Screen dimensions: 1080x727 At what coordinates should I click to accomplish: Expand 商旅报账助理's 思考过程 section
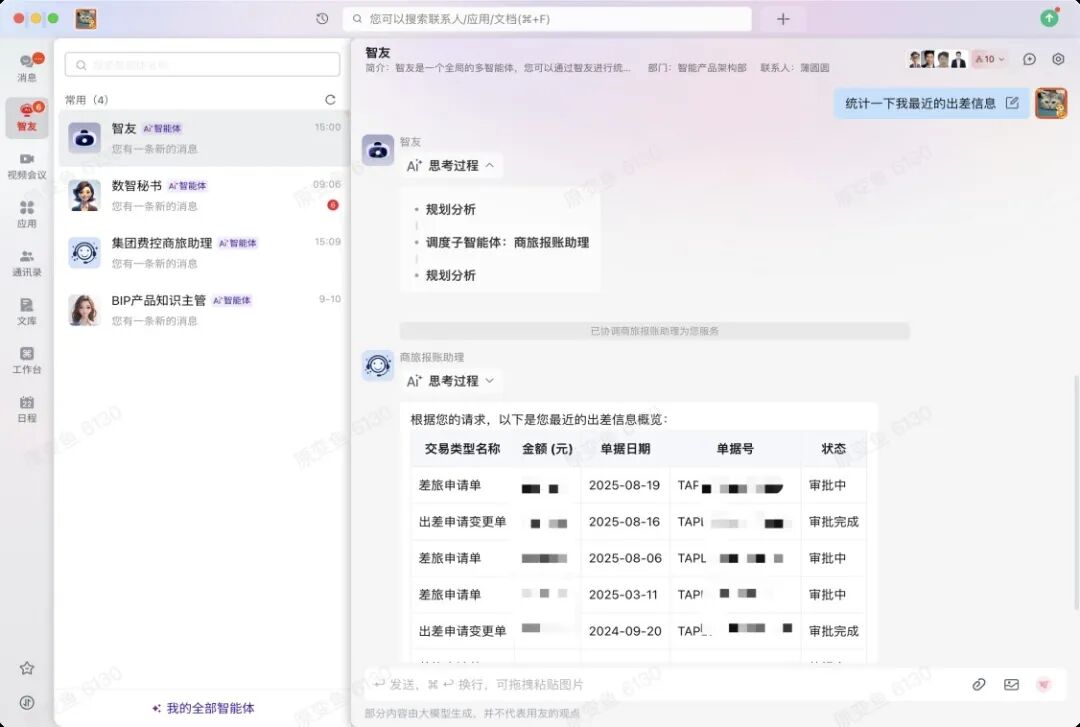451,381
